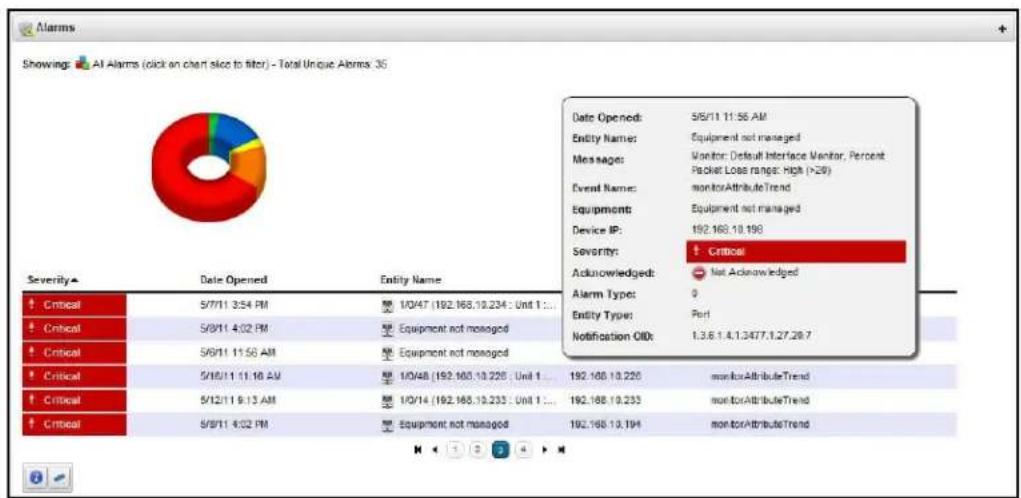Go to the next page of alarms
The width and height of the screenshot is (1021, 498).
(545, 449)
